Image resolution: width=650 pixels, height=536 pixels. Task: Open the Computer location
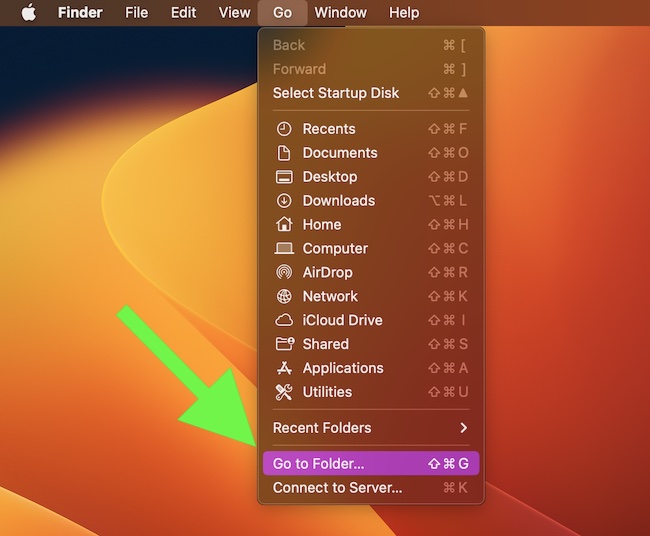[335, 249]
